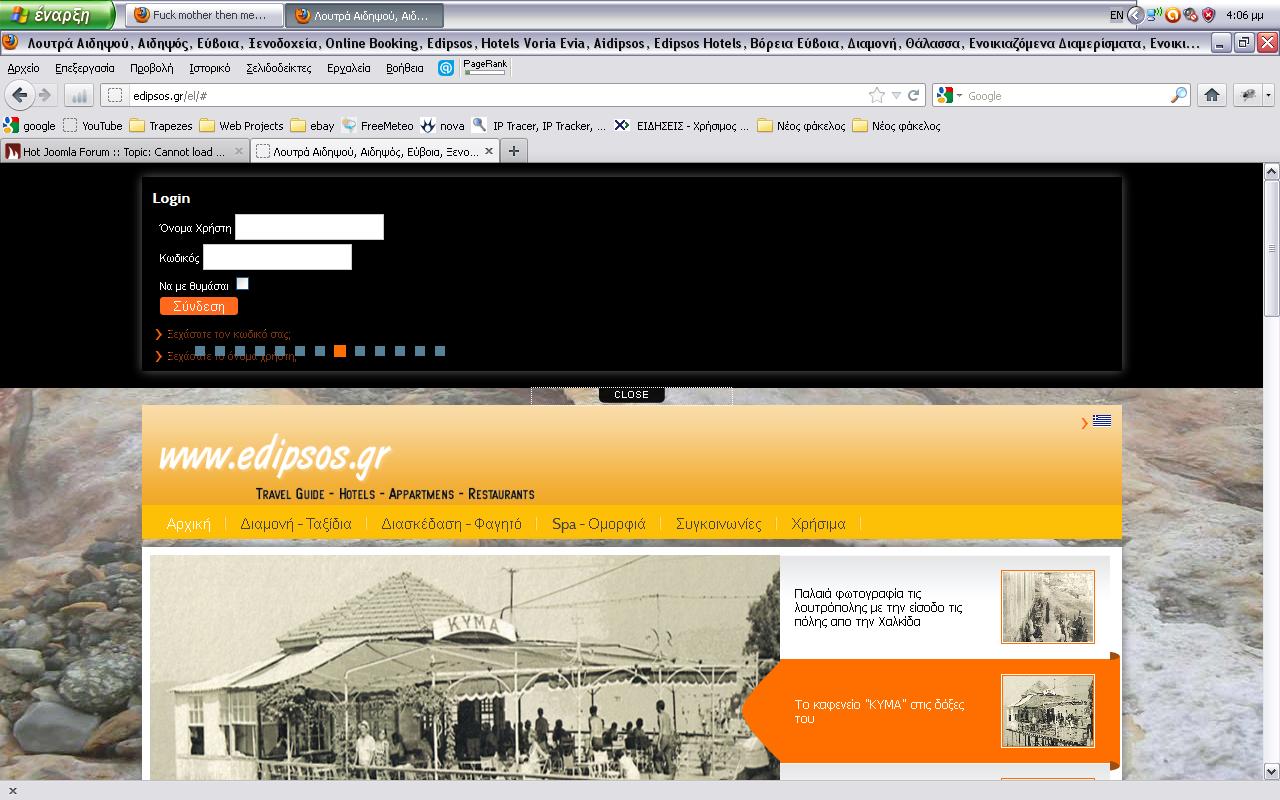Open the statistics bar-chart toolbar button
Image resolution: width=1280 pixels, height=800 pixels.
coord(79,95)
